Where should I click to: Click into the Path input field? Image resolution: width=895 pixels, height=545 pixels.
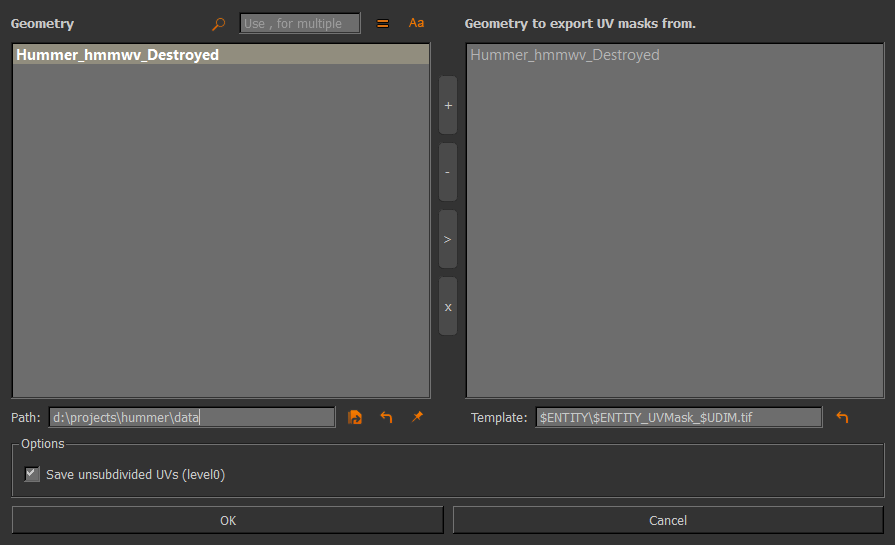192,417
